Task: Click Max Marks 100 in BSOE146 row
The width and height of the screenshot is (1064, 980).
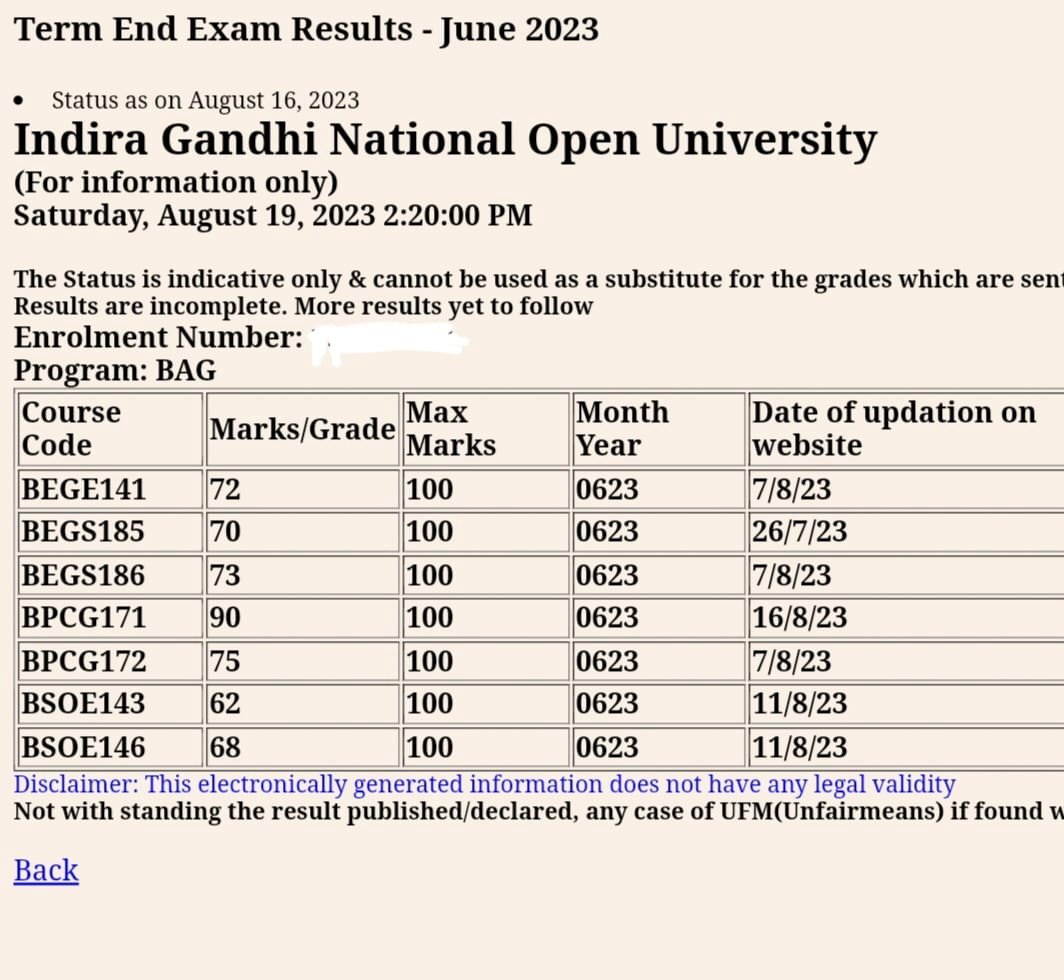Action: point(430,747)
